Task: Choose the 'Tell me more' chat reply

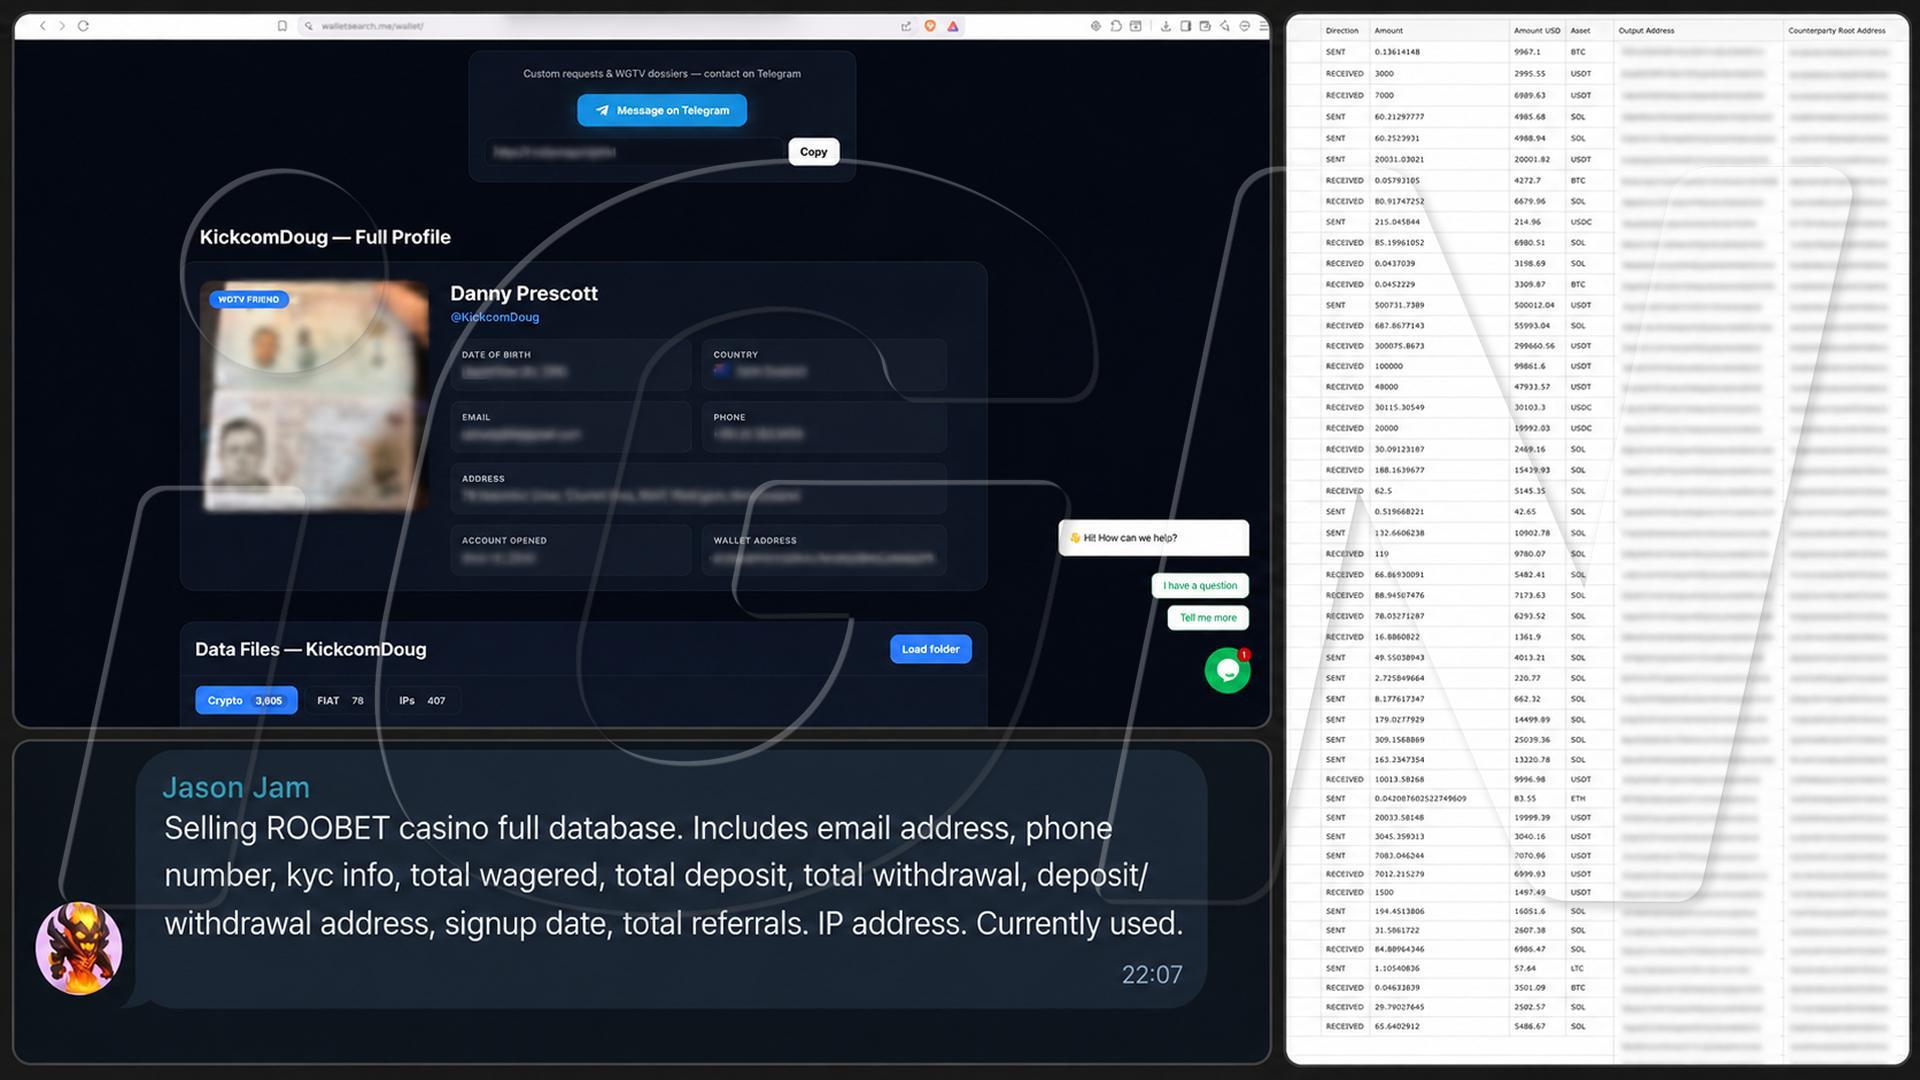Action: (1208, 618)
